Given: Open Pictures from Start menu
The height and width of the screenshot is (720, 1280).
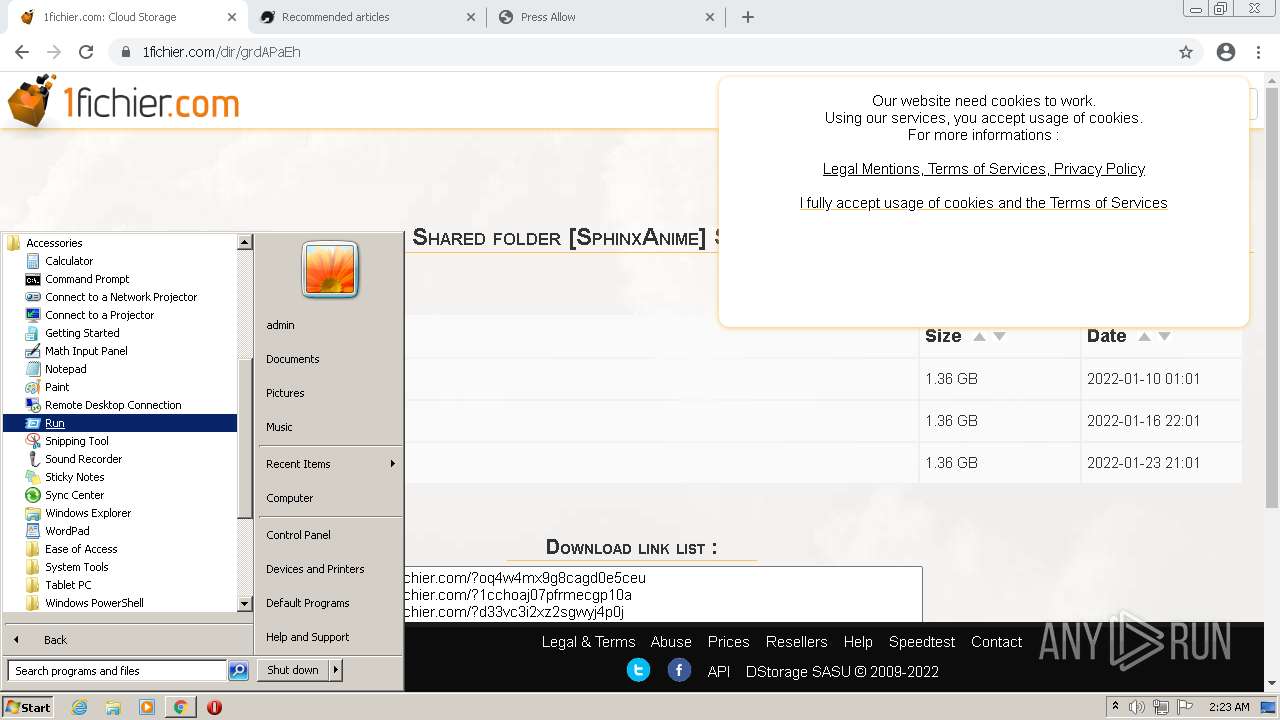Looking at the screenshot, I should tap(285, 393).
